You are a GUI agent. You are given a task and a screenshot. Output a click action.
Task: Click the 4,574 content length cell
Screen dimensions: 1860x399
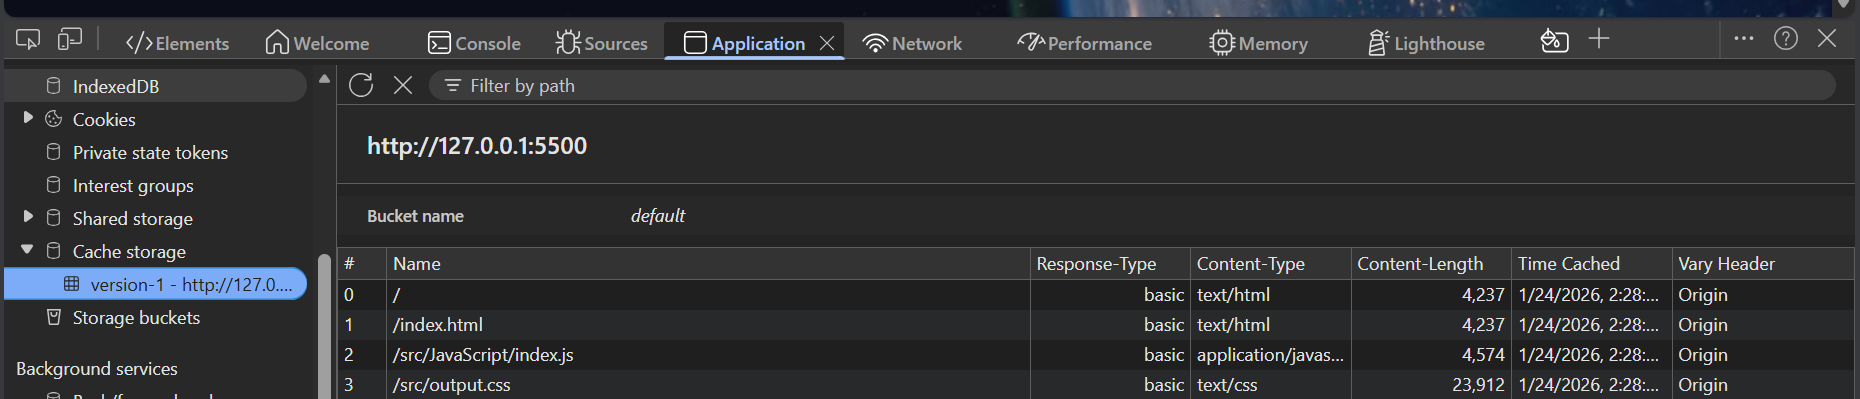point(1431,354)
